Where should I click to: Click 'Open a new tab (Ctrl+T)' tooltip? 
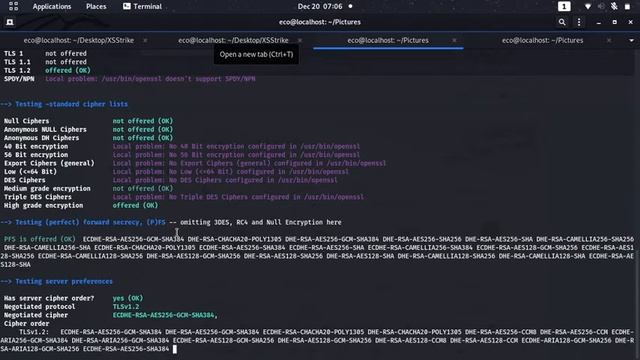click(x=256, y=55)
